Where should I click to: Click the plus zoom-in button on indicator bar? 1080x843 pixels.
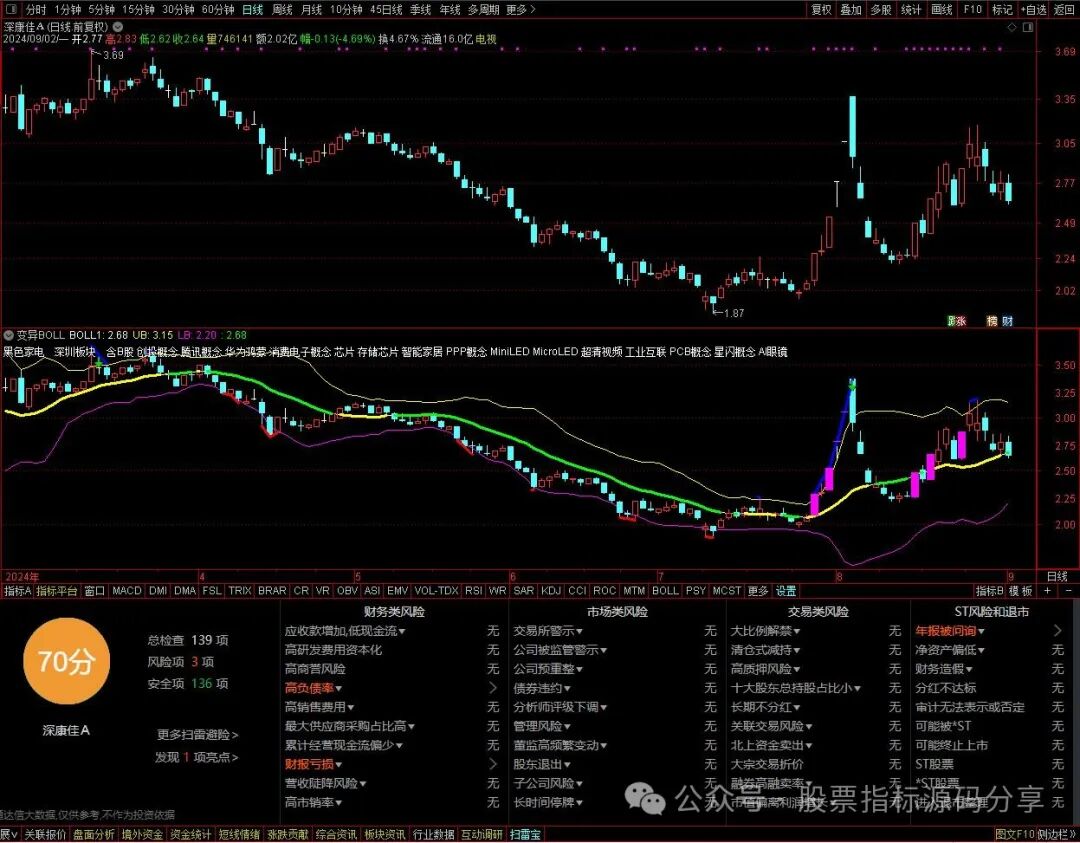[x=1048, y=590]
